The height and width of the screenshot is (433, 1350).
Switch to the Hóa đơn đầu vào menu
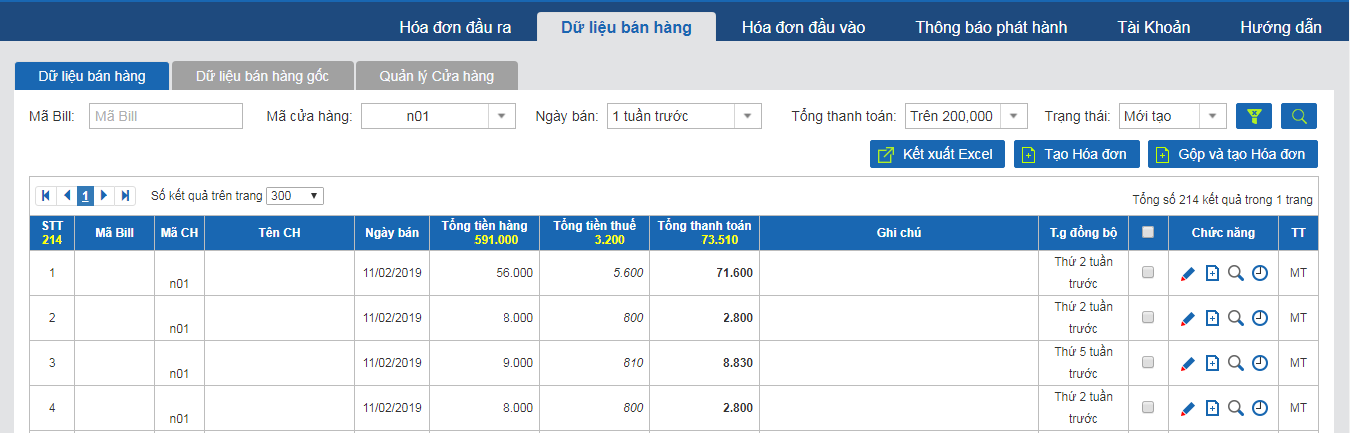(x=803, y=27)
